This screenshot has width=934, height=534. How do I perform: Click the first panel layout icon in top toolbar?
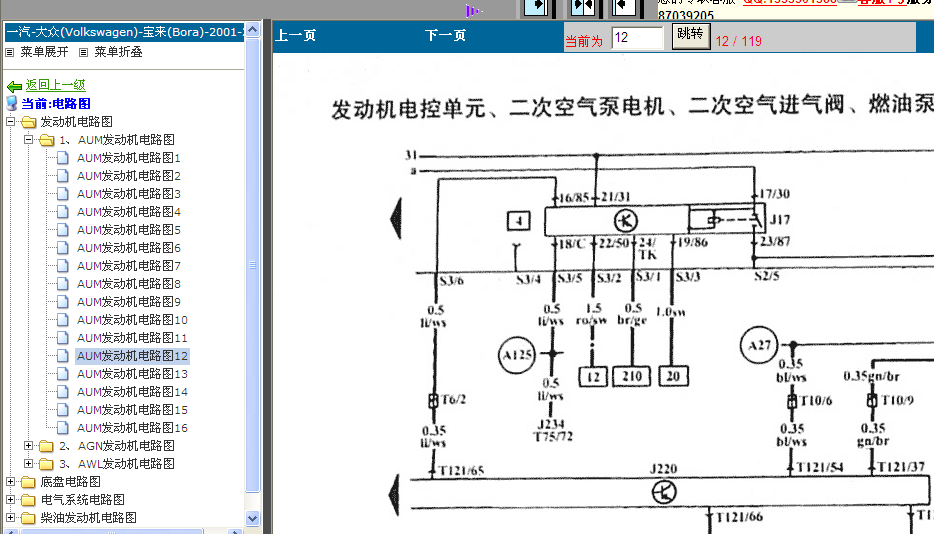tap(536, 6)
